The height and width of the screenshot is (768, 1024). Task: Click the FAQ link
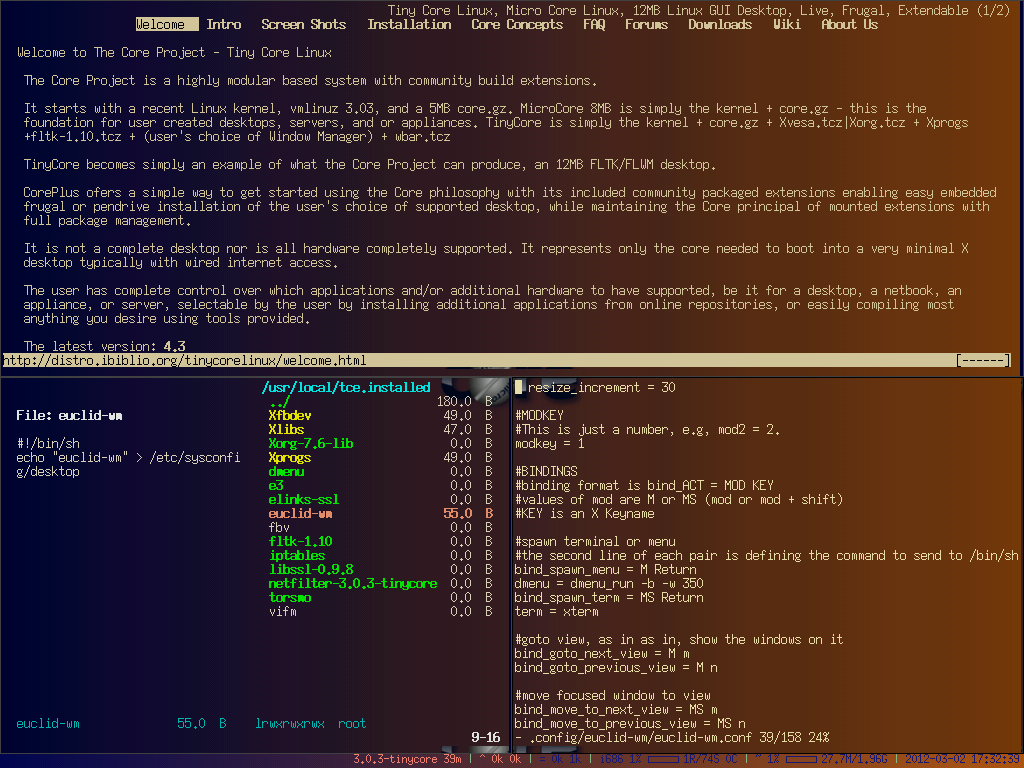click(x=594, y=24)
